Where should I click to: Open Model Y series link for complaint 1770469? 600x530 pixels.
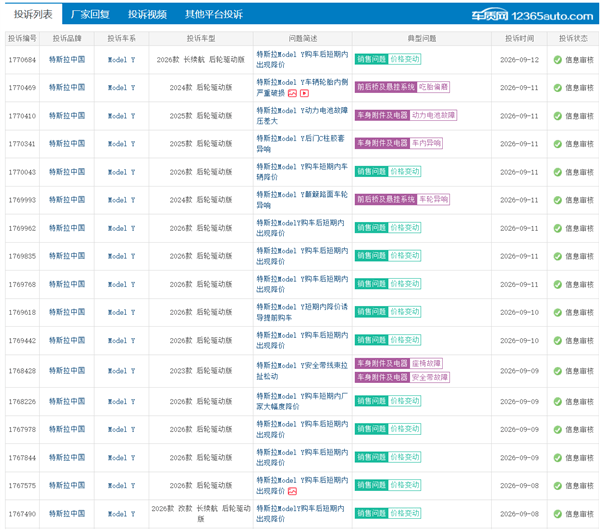pyautogui.click(x=122, y=88)
